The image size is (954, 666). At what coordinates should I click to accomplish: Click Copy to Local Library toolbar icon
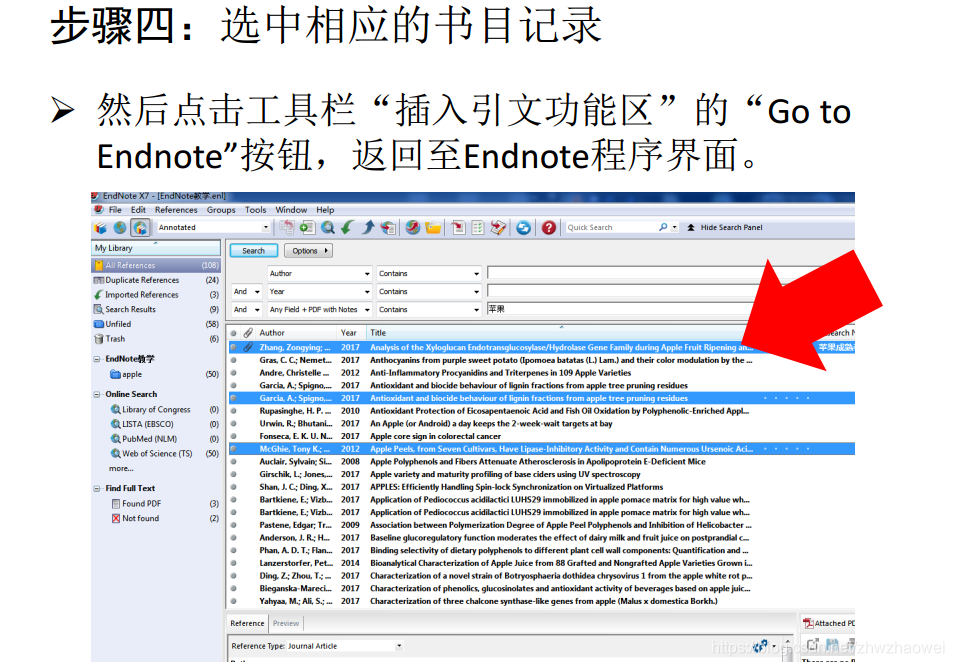(x=286, y=227)
